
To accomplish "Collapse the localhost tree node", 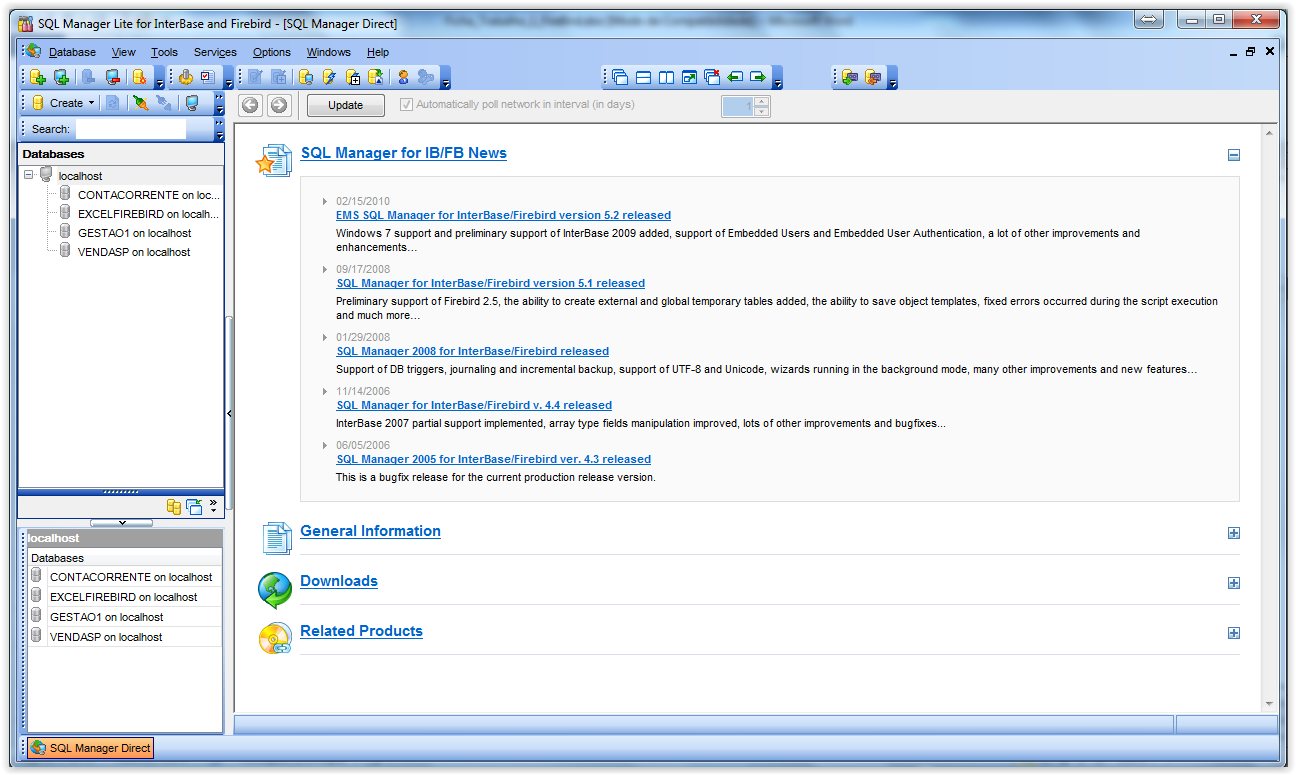I will tap(29, 175).
